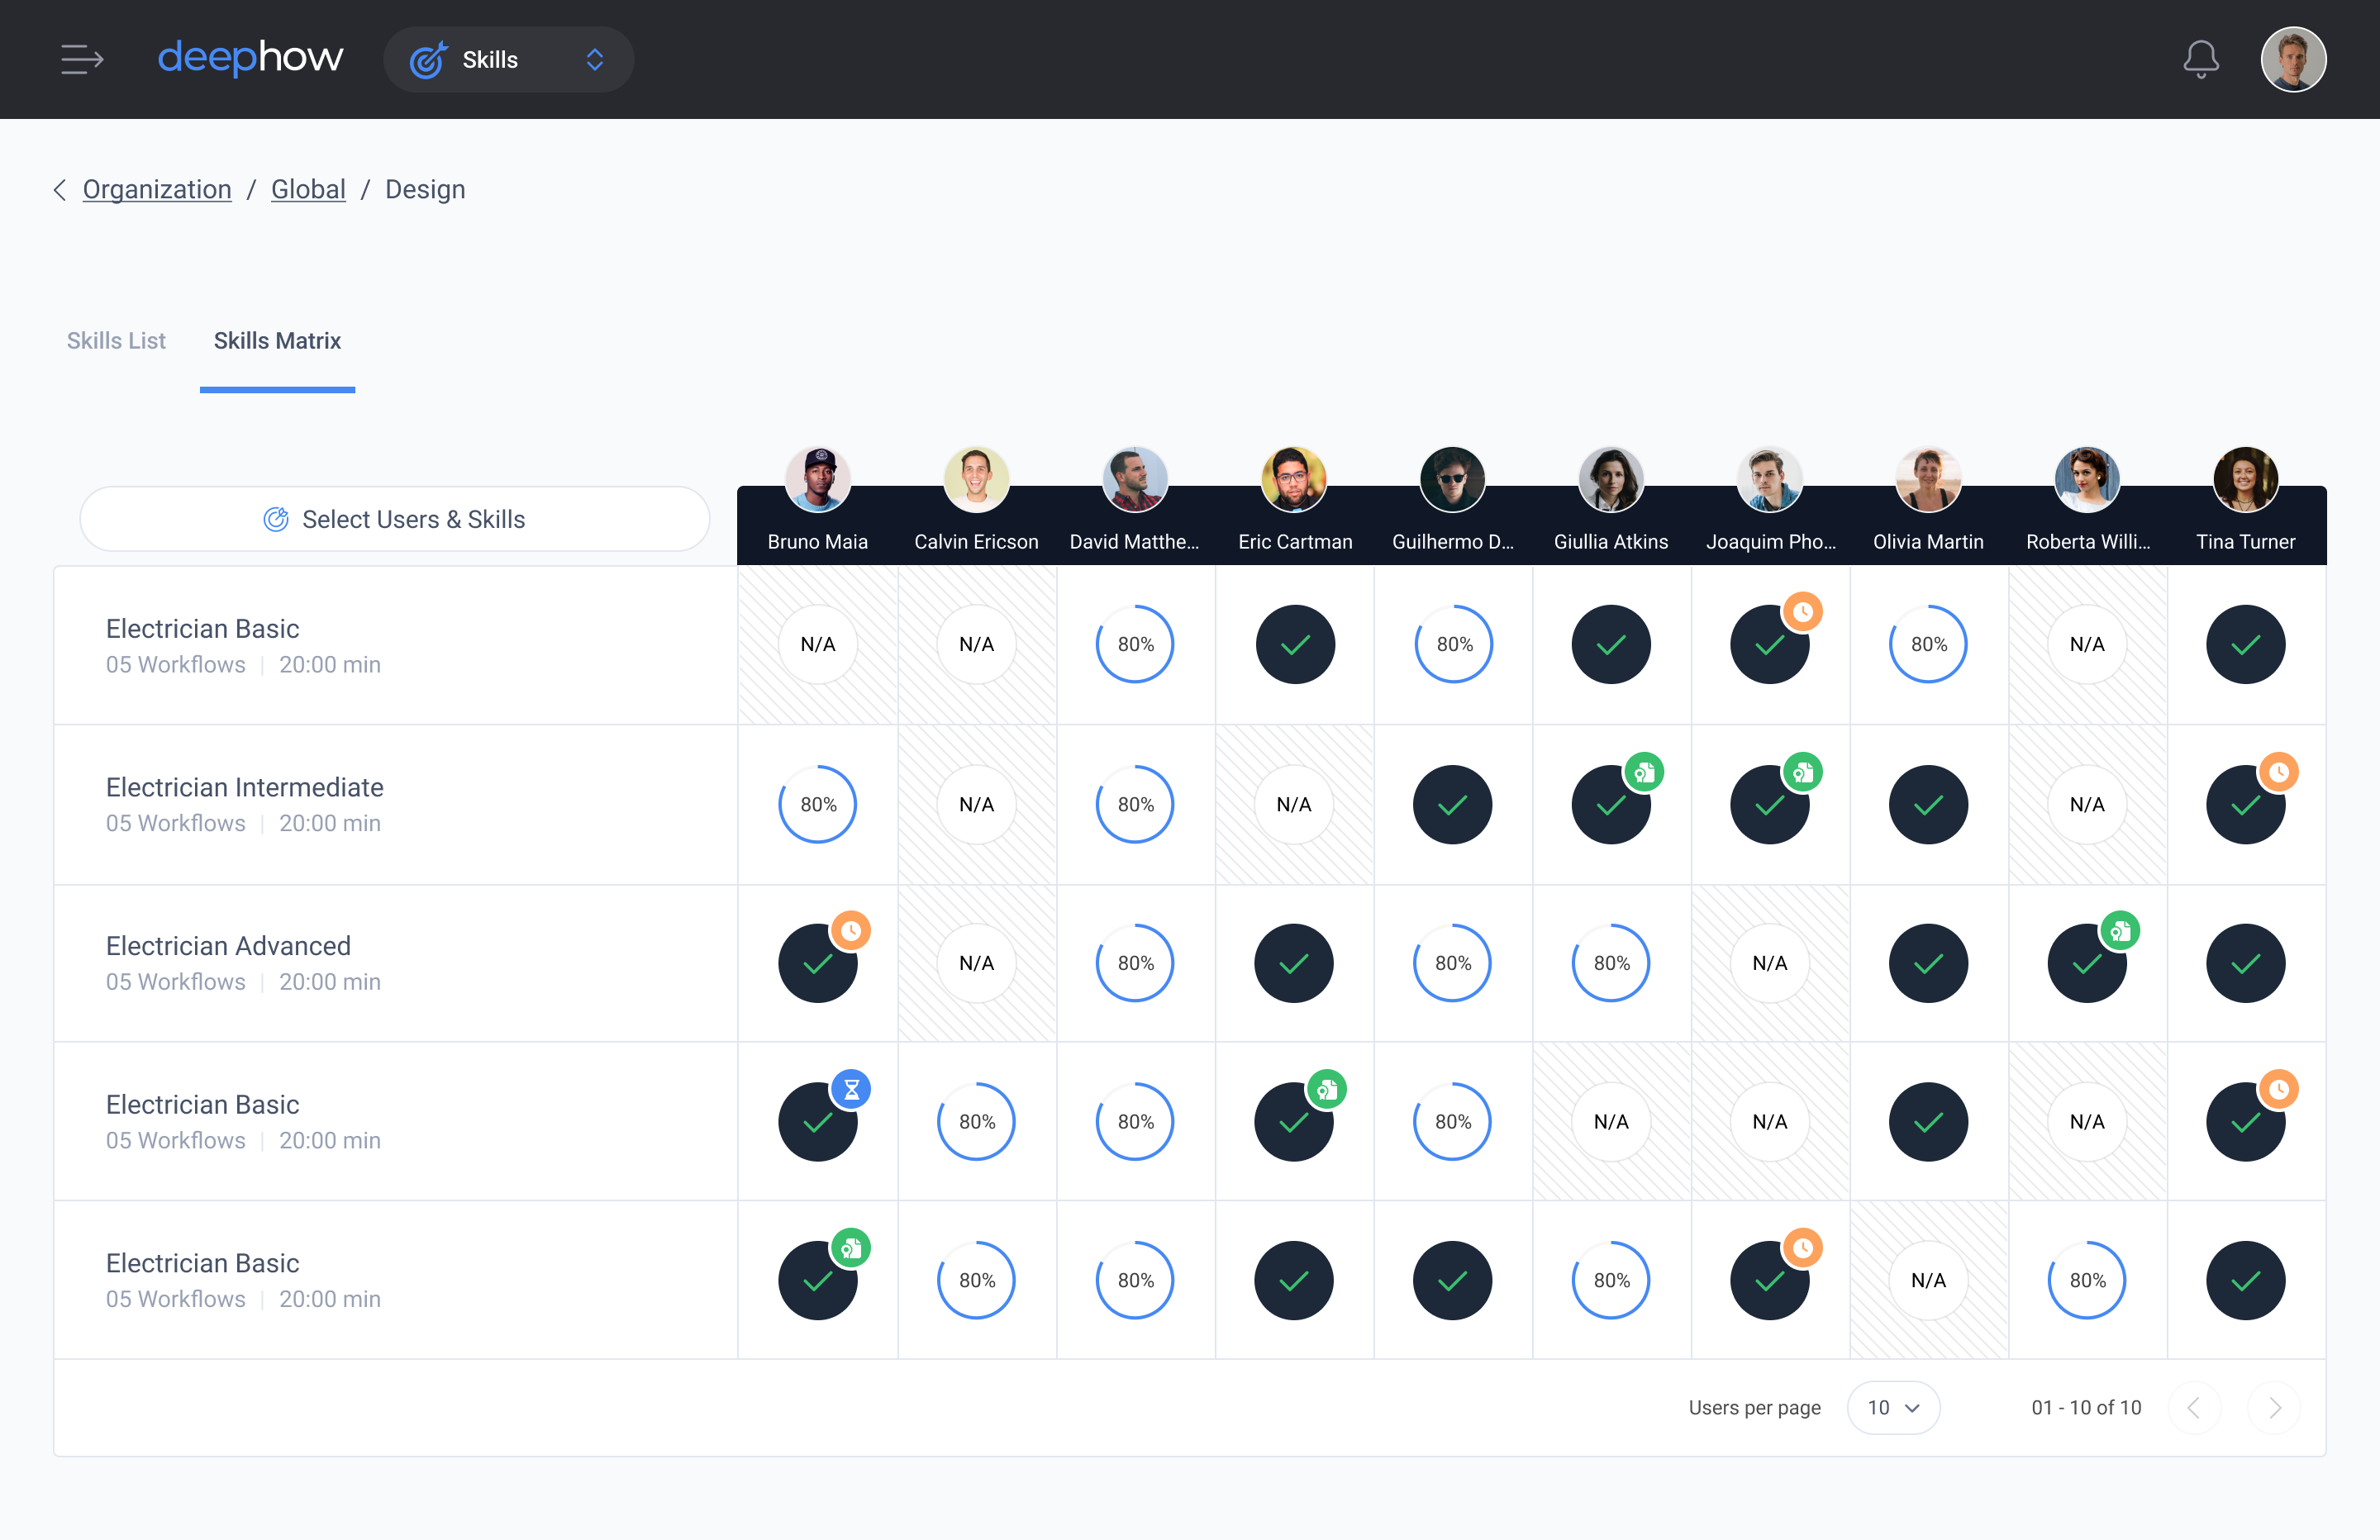Screen dimensions: 2380x1540
Task: Go to the Organization breadcrumb link
Action: pos(157,189)
